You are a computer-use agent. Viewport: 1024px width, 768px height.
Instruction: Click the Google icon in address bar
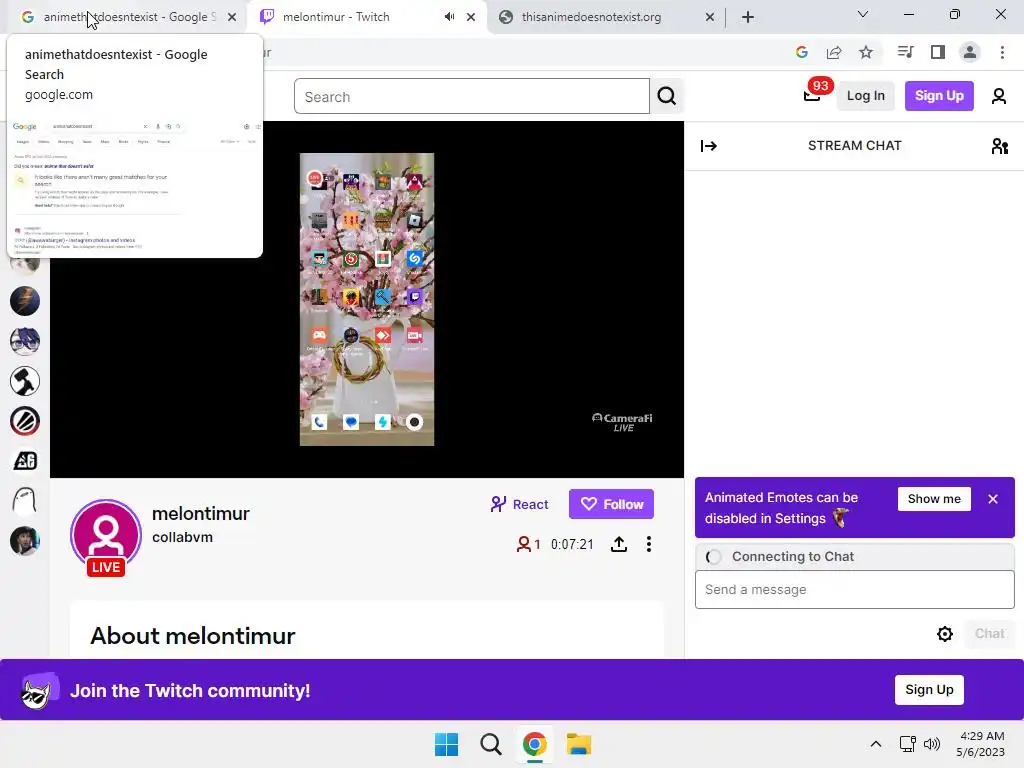[x=802, y=52]
